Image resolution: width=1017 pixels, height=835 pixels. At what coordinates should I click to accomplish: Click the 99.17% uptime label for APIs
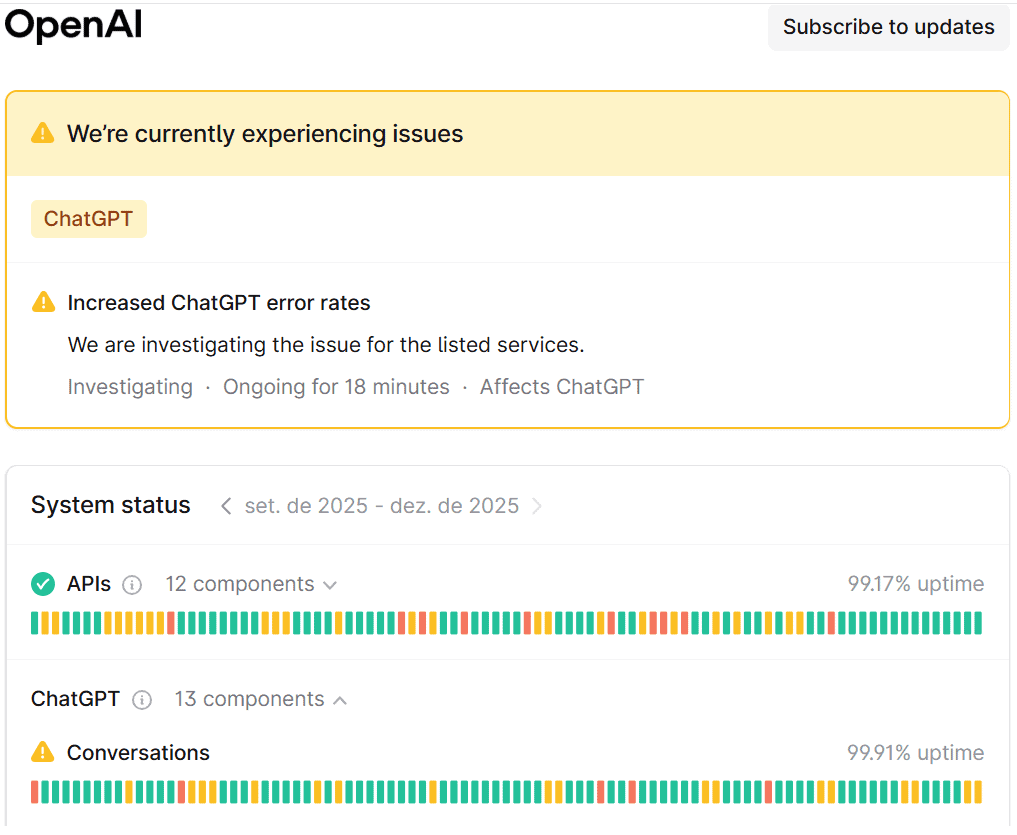click(915, 583)
